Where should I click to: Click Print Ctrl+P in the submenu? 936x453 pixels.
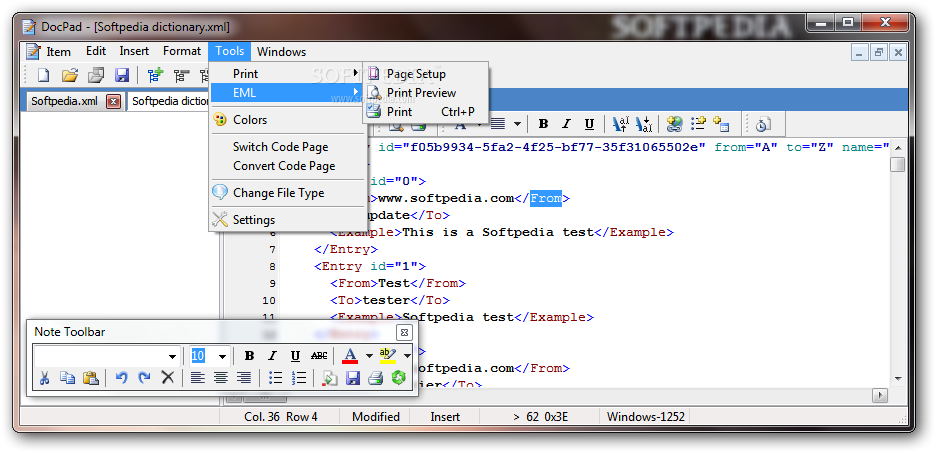click(425, 112)
